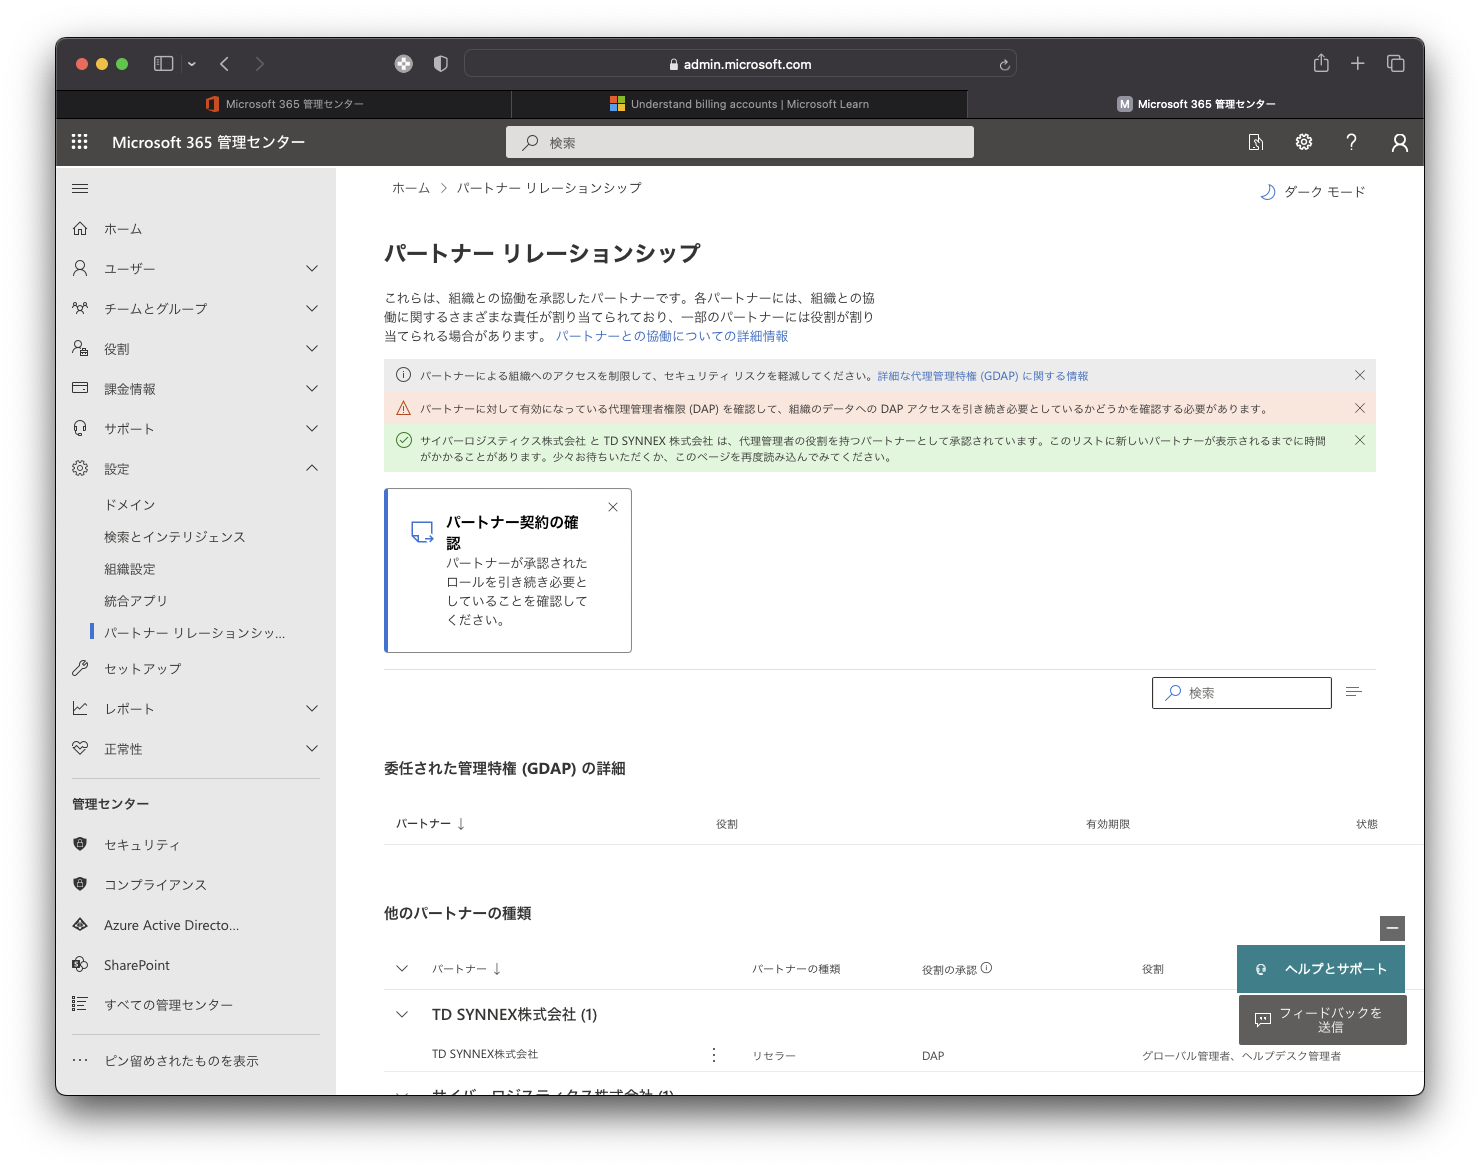Focus the partner list 検索 field
The width and height of the screenshot is (1480, 1169).
click(1242, 693)
